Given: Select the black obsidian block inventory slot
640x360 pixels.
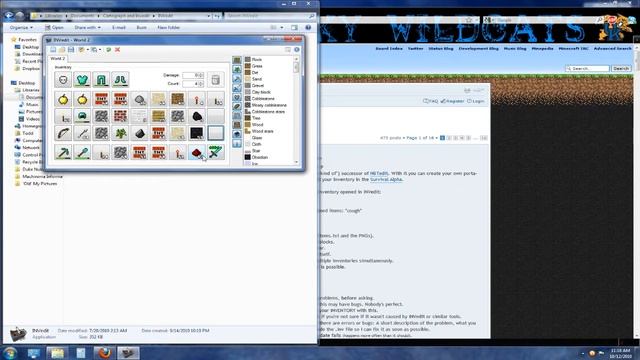Looking at the screenshot, I should [x=197, y=133].
